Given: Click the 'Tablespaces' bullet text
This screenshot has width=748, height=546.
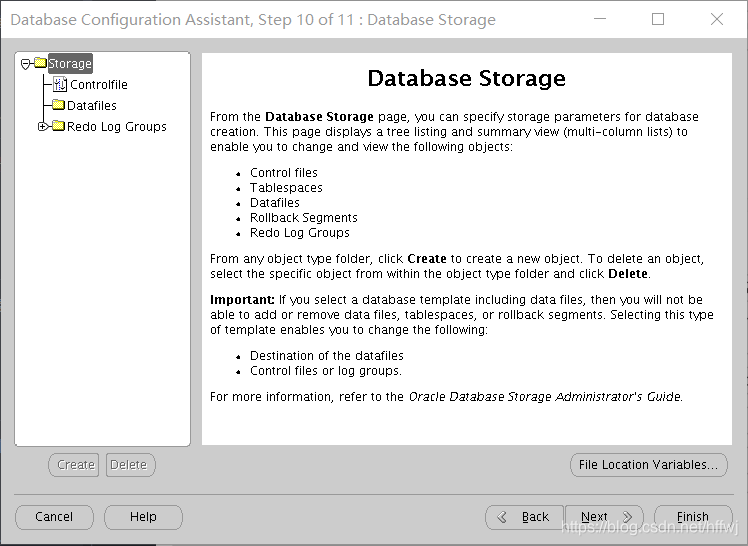Looking at the screenshot, I should coord(286,188).
